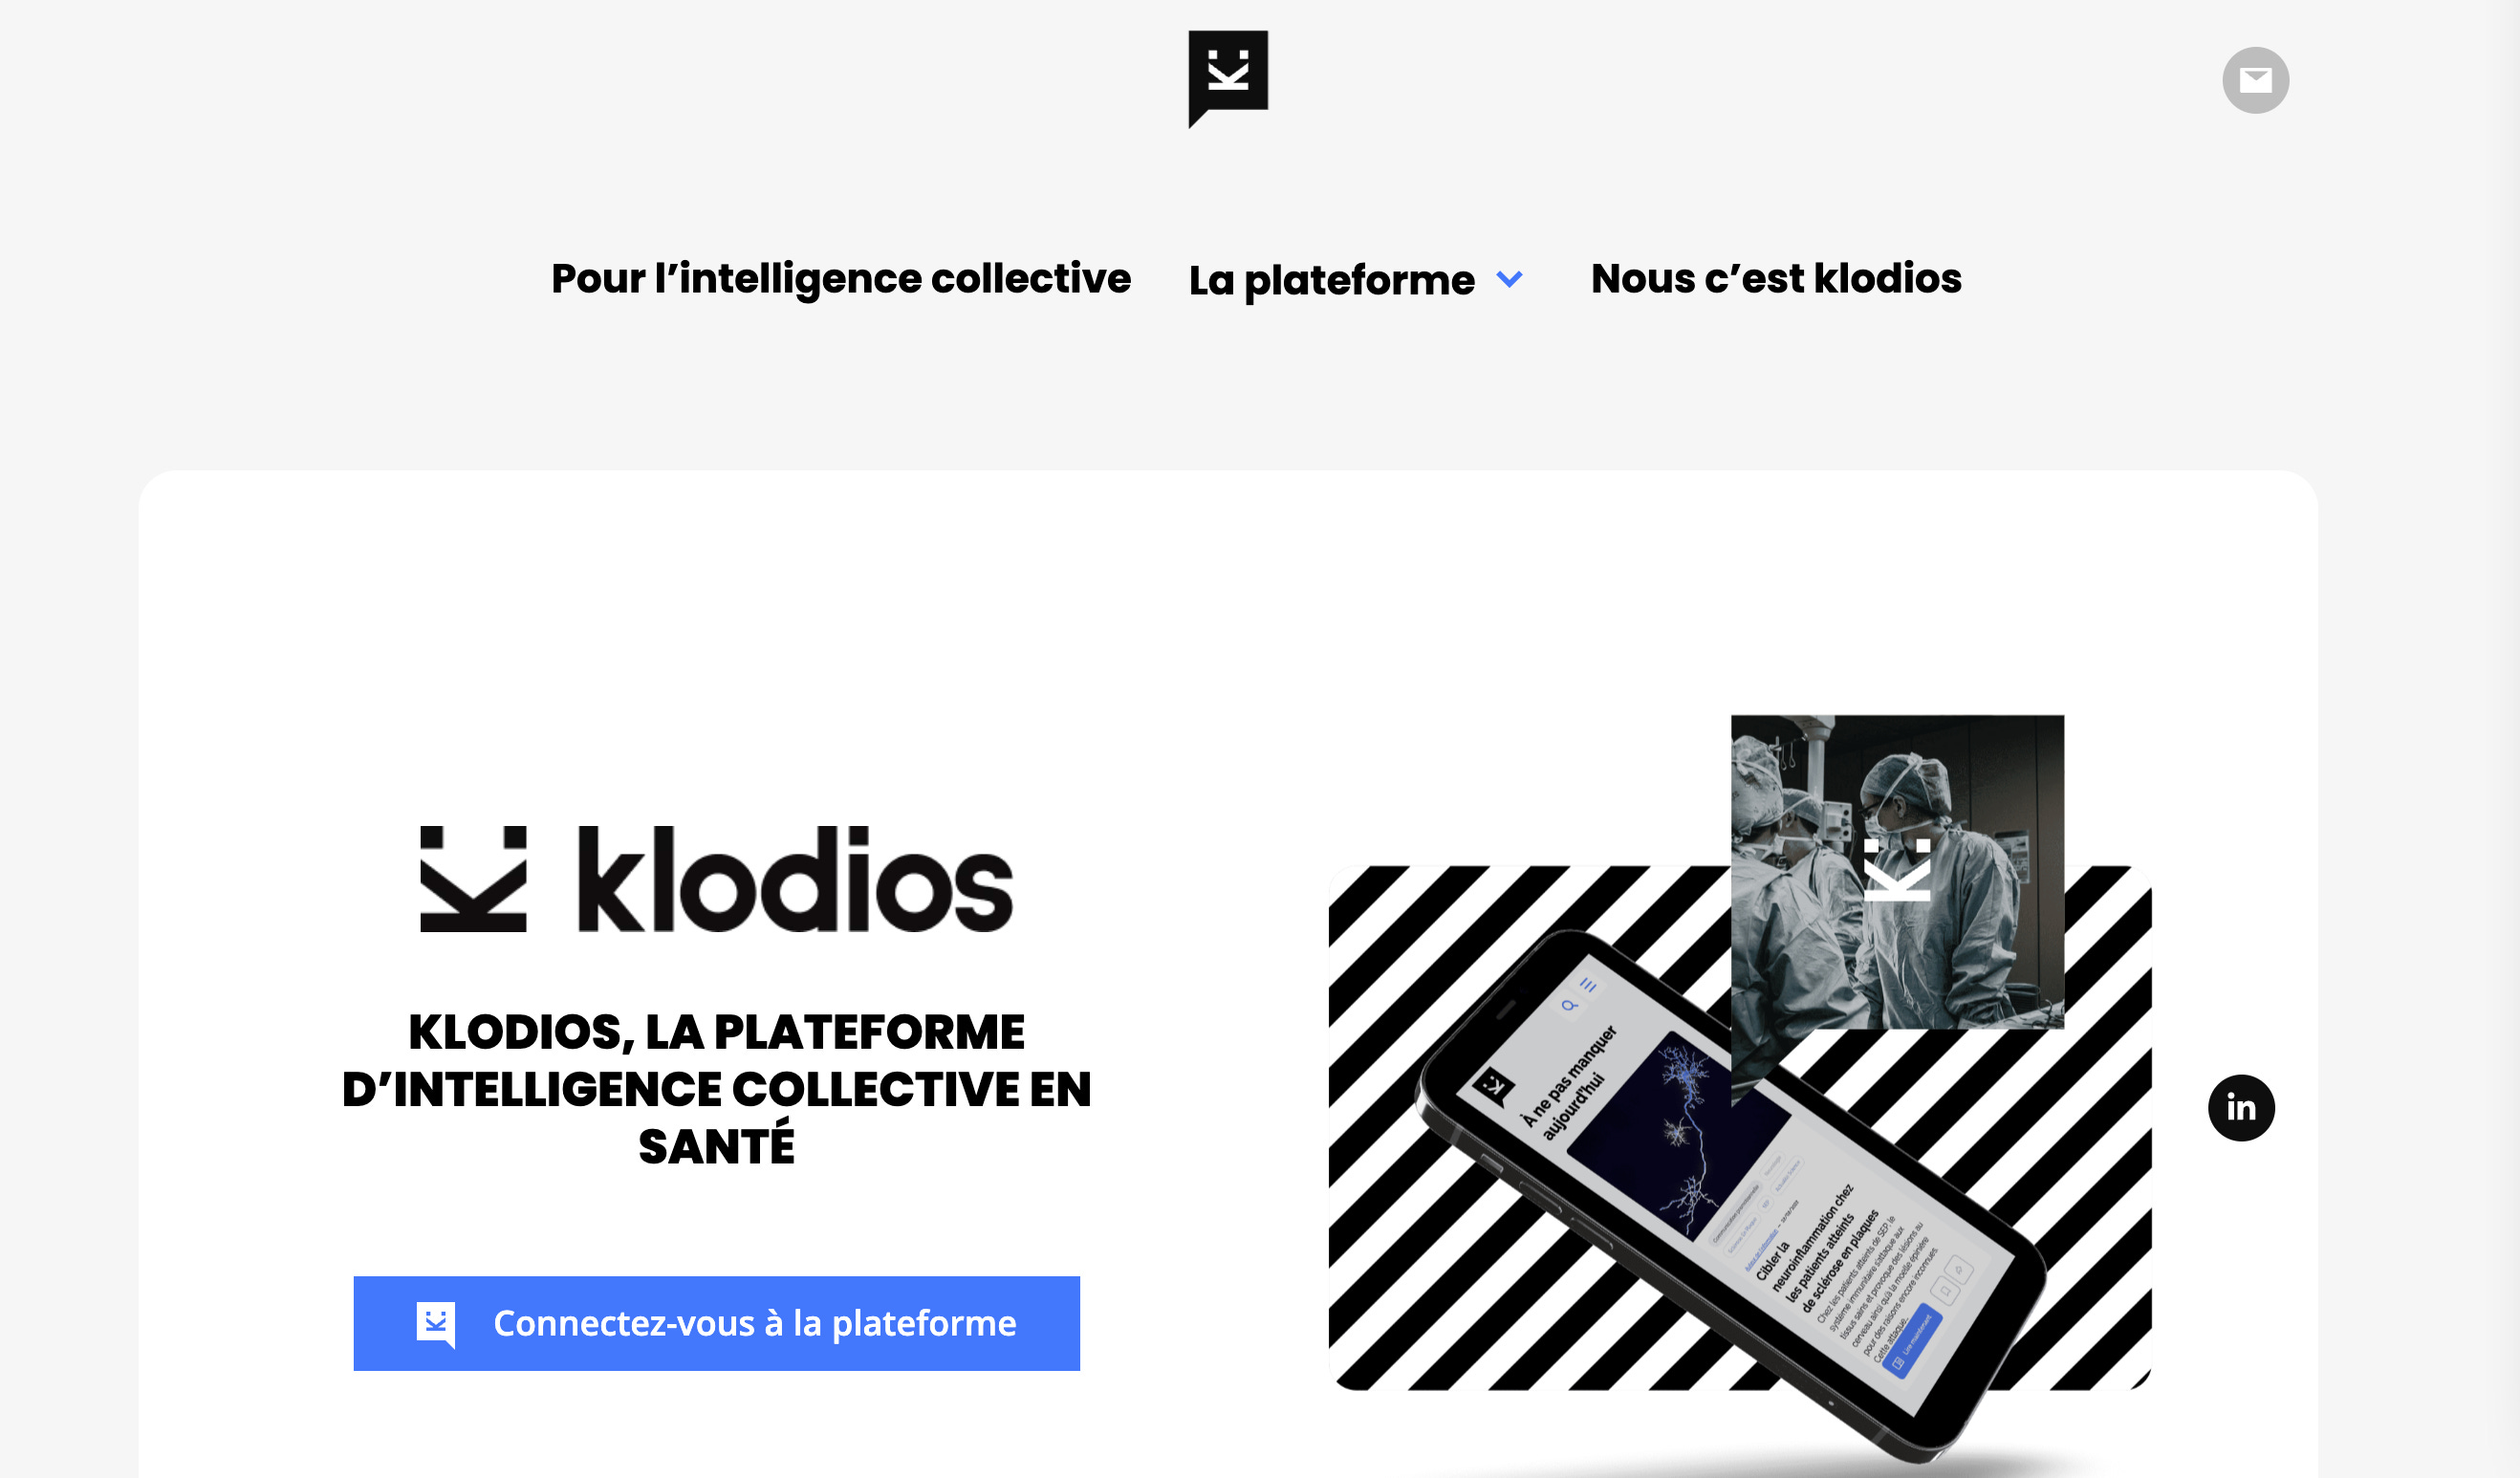The image size is (2520, 1478).
Task: Click the search magnifier on the phone screen
Action: 1569,1005
